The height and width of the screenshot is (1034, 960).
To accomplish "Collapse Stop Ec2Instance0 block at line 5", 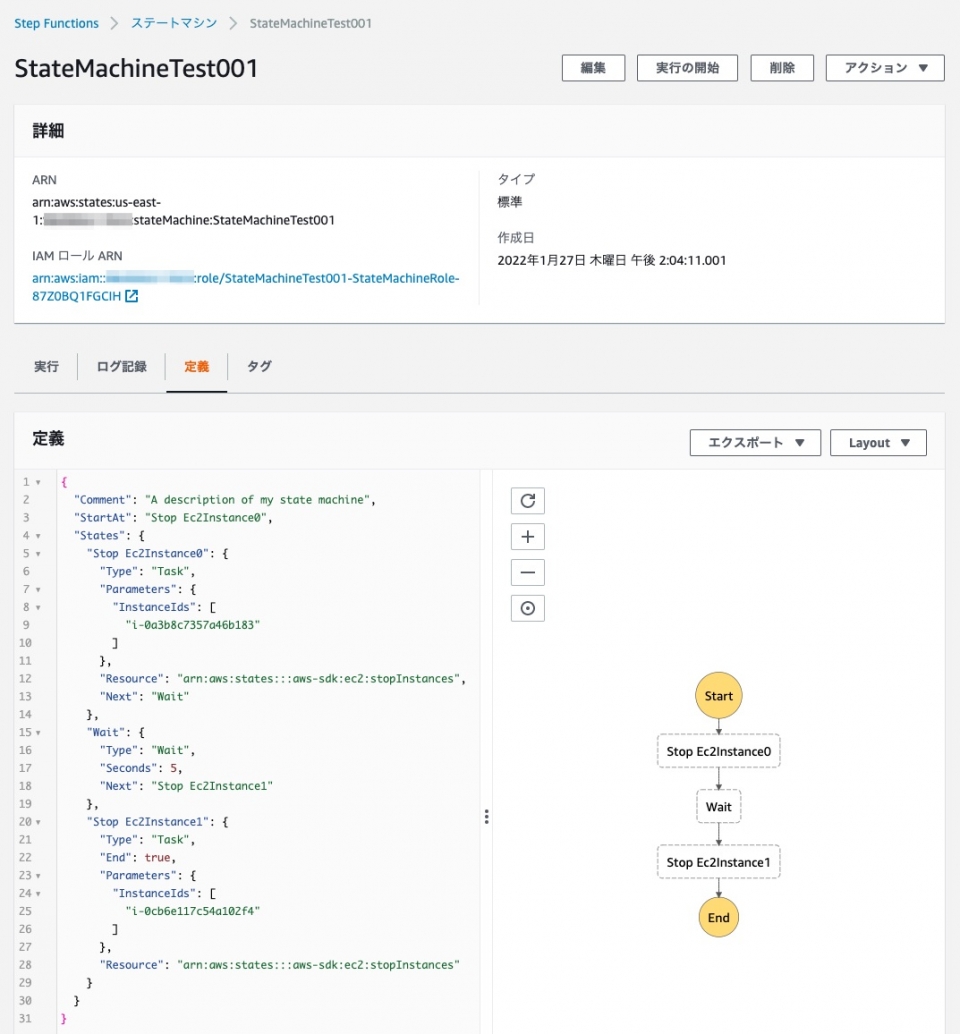I will coord(38,553).
